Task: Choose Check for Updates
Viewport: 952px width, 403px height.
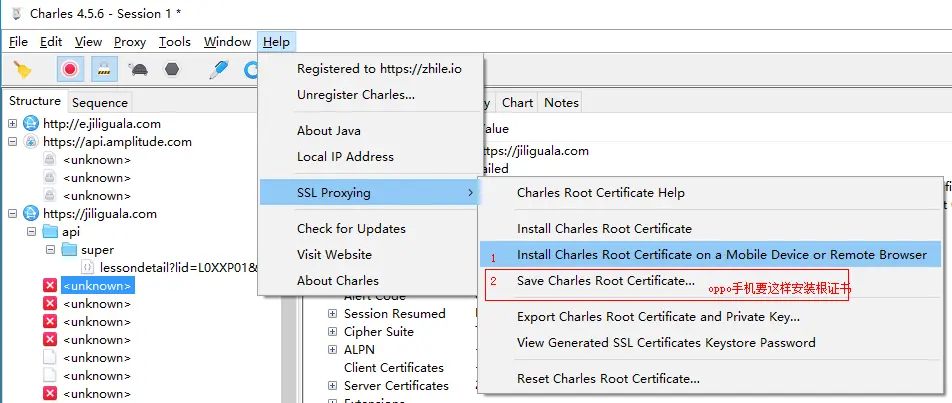Action: pos(351,229)
